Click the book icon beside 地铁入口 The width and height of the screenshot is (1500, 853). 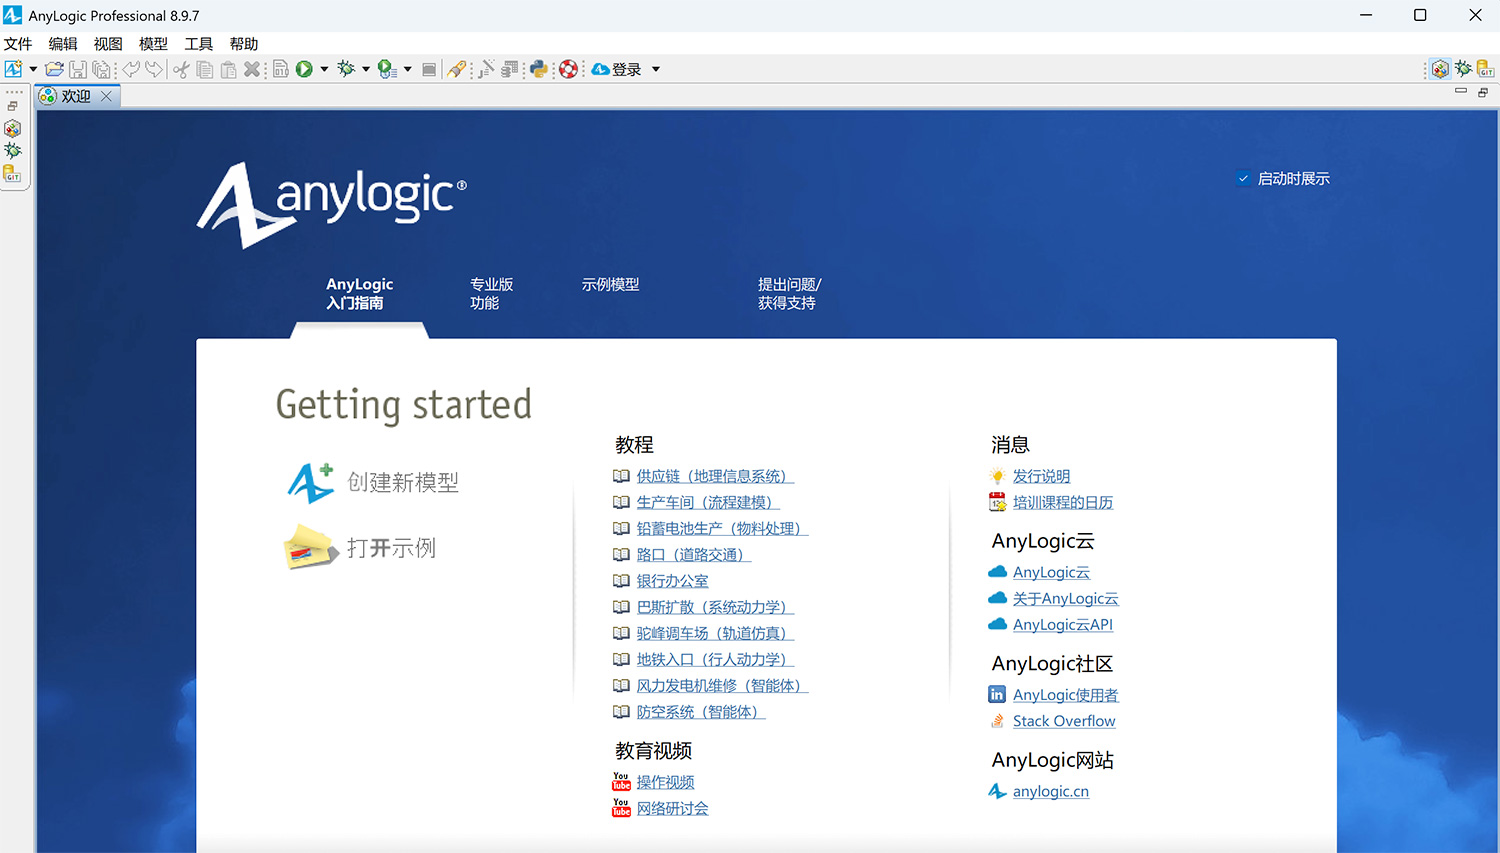point(621,659)
